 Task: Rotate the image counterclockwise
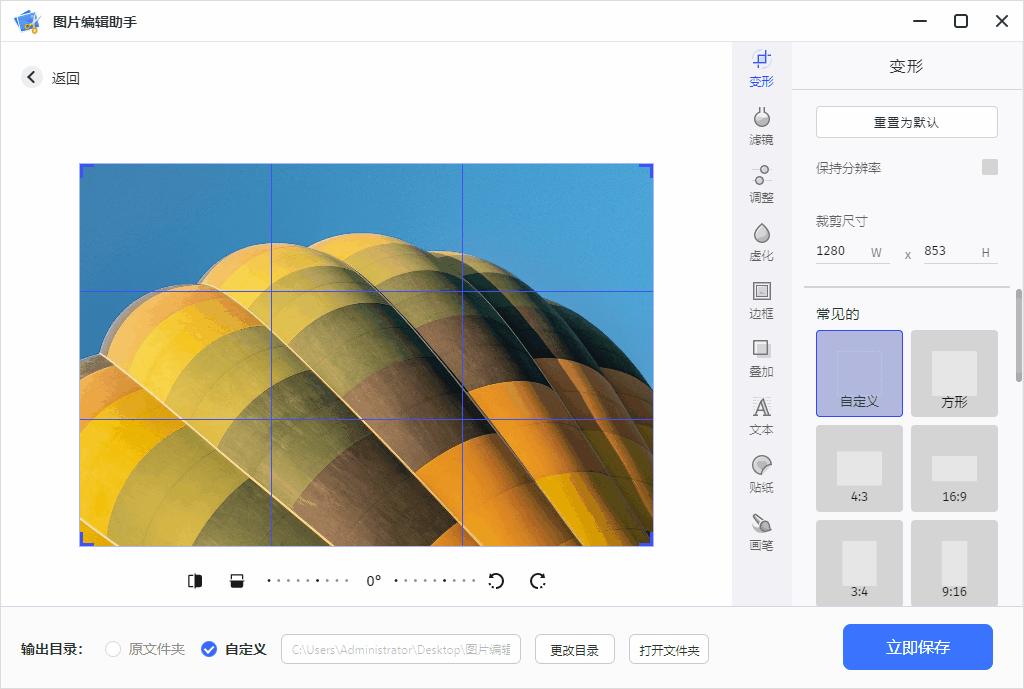point(496,580)
